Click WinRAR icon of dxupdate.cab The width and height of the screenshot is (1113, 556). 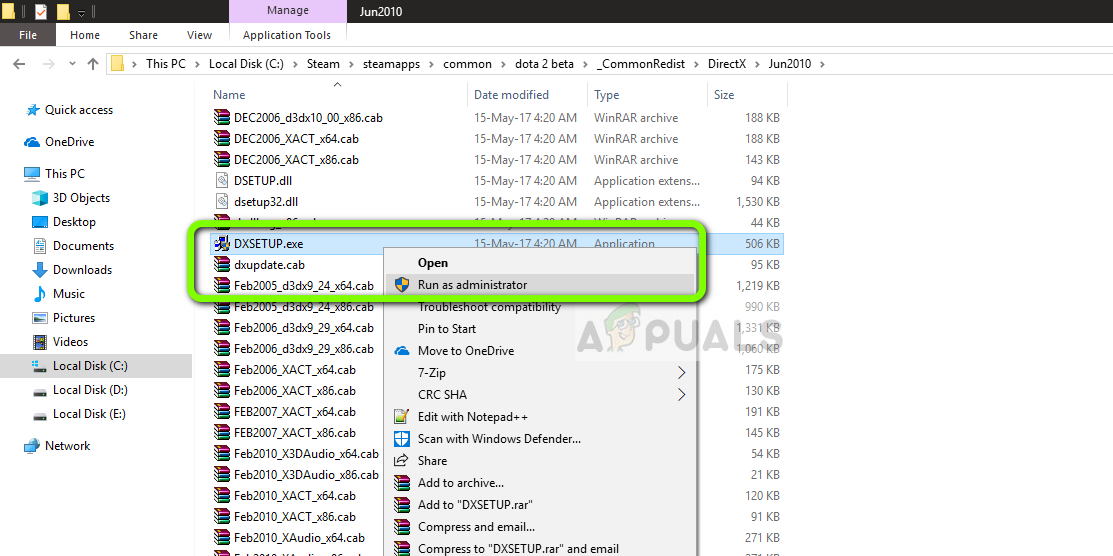pyautogui.click(x=222, y=265)
